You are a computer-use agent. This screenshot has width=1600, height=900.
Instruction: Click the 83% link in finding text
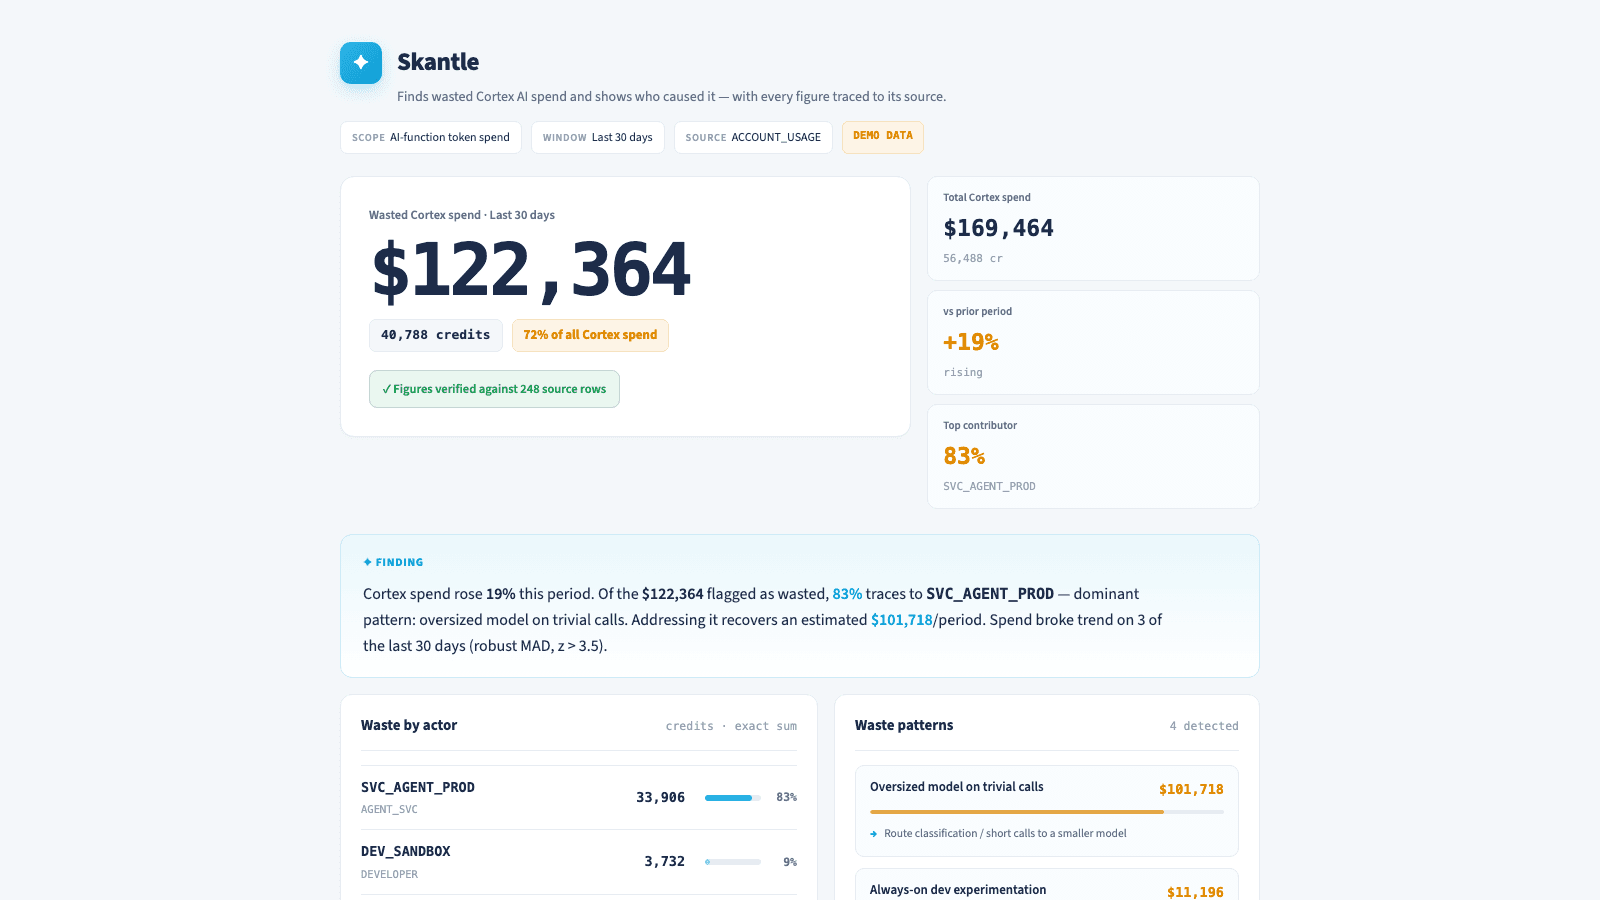(x=847, y=594)
